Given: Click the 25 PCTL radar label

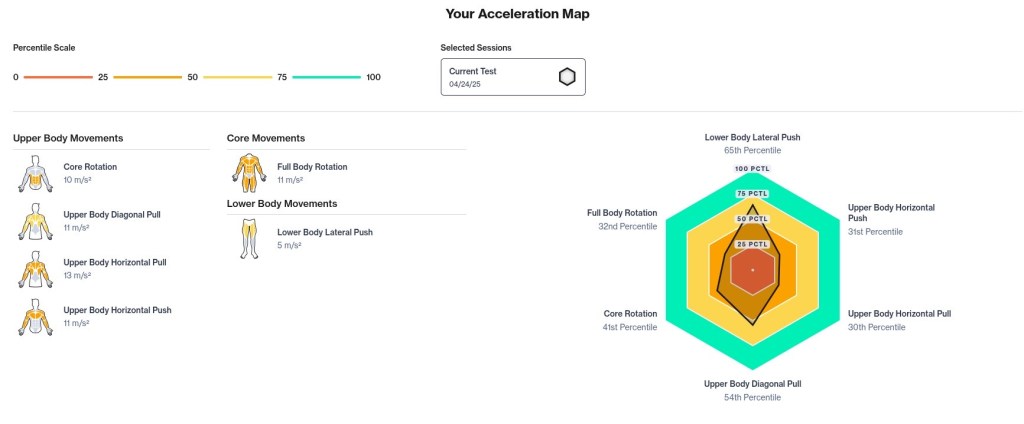Looking at the screenshot, I should pos(752,244).
